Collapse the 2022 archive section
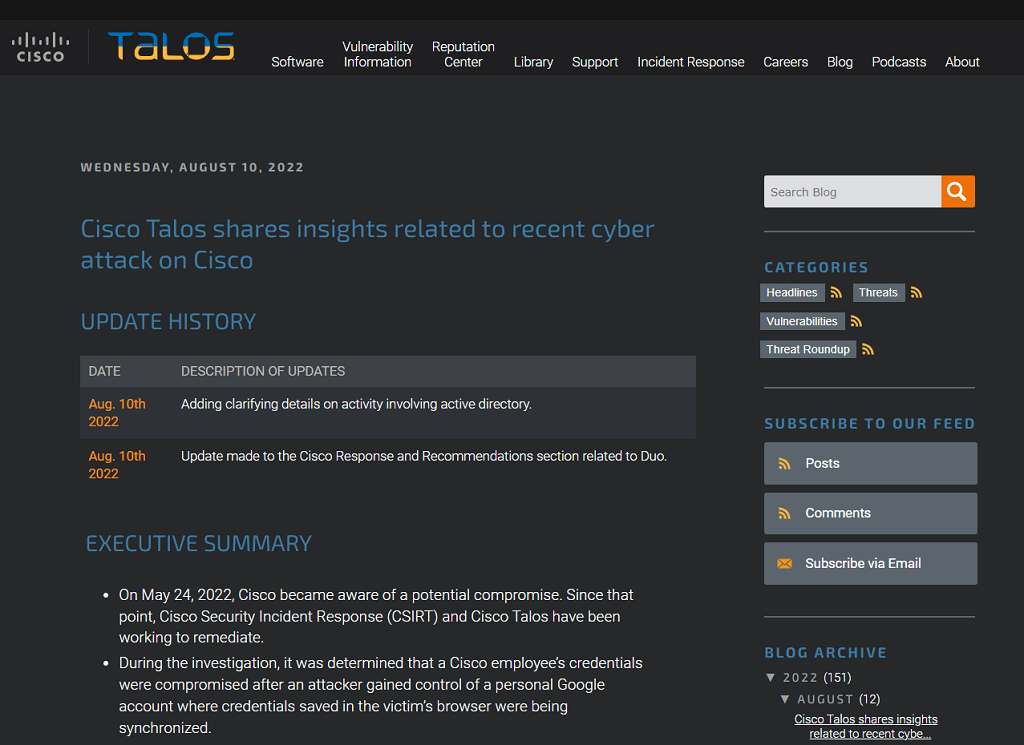 point(772,677)
